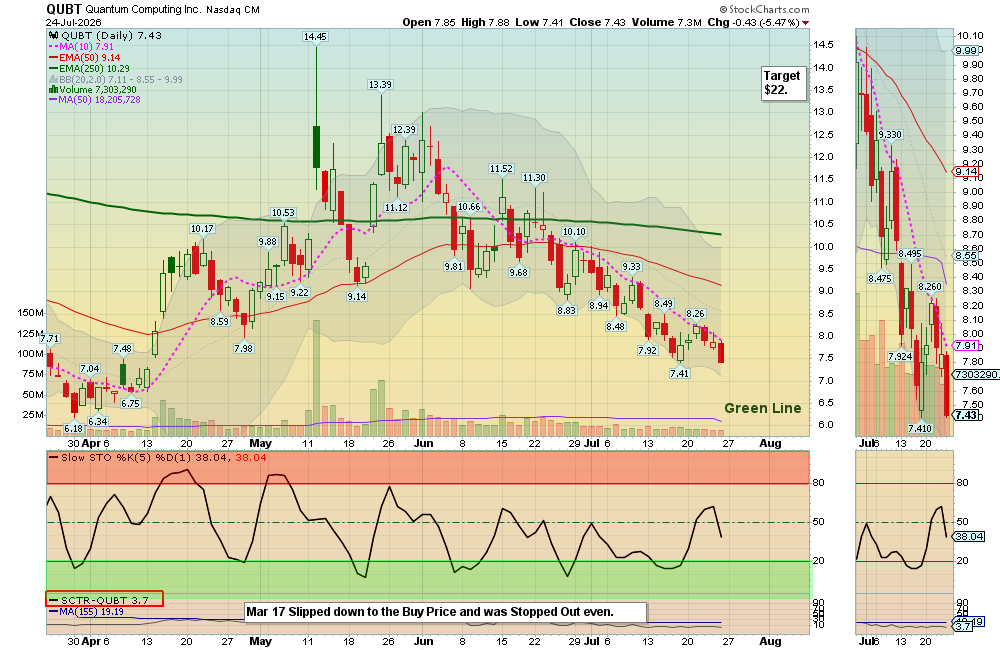Click the 14.45 peak price label
Screen dimensions: 1000x650
coord(315,37)
